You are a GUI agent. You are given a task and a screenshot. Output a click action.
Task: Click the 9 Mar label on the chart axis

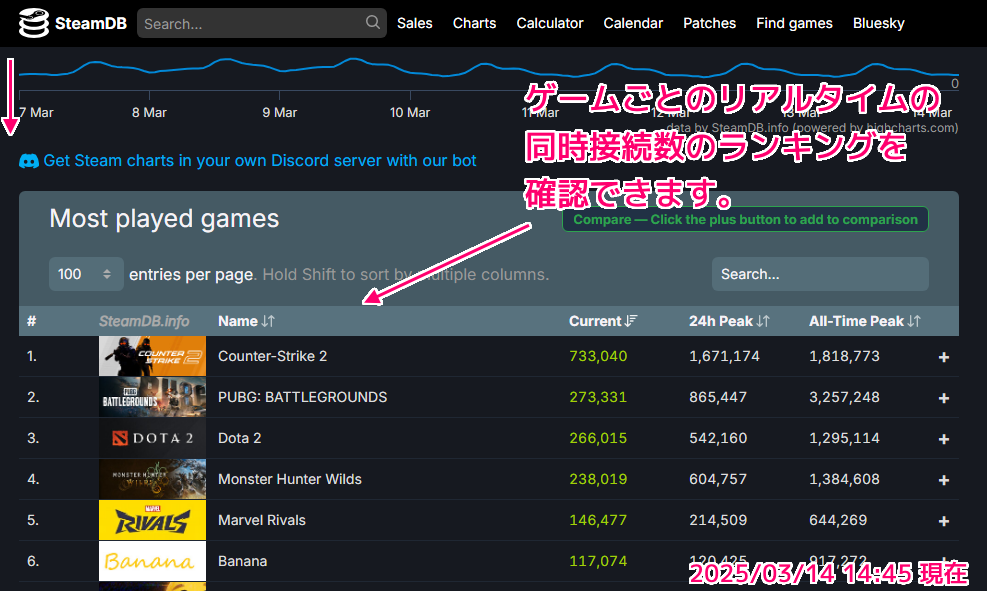tap(279, 113)
